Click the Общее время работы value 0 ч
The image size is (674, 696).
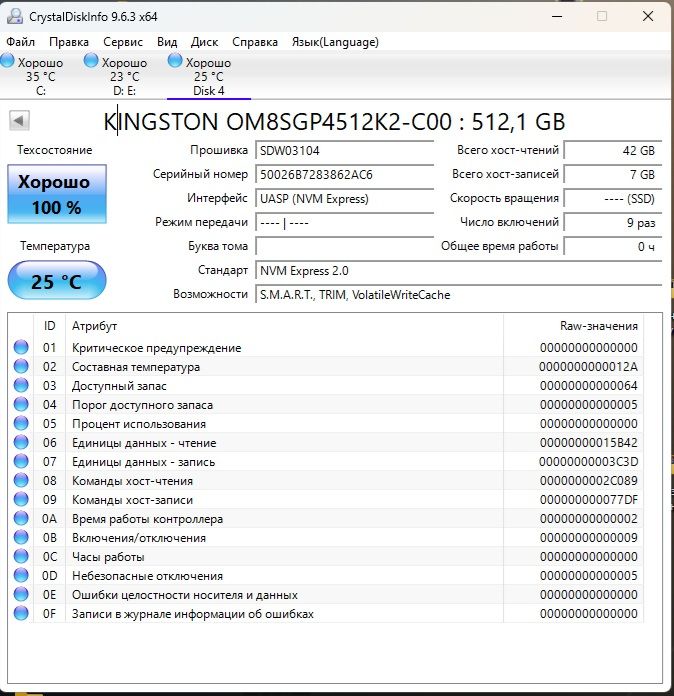[613, 246]
